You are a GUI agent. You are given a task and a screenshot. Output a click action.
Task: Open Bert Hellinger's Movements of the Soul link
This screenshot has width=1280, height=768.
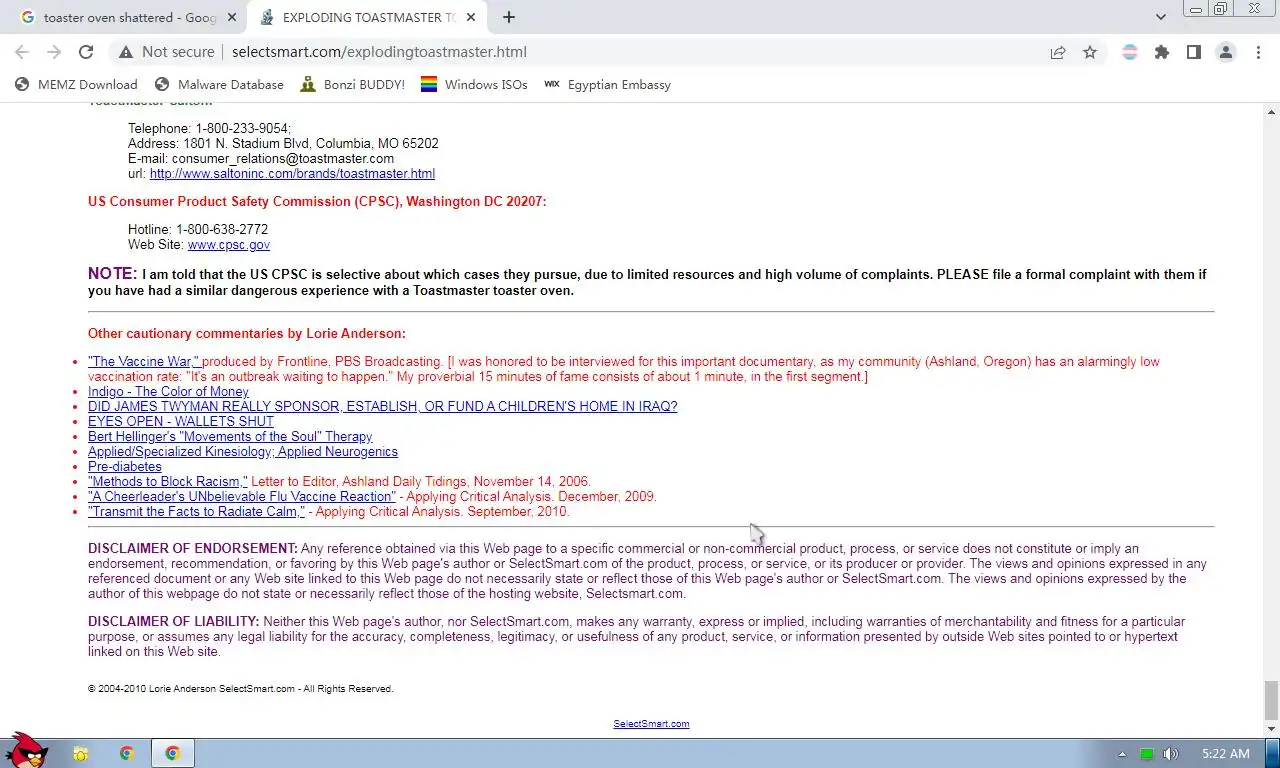click(230, 437)
